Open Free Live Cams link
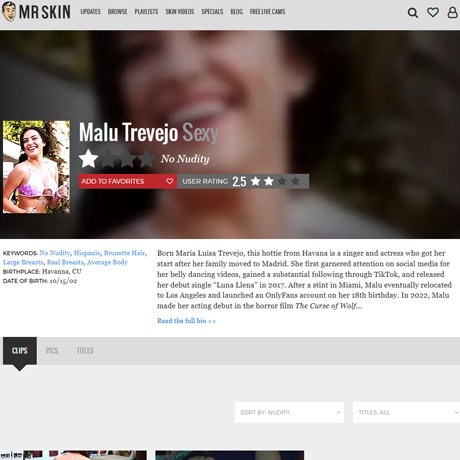This screenshot has height=460, width=460. (x=267, y=12)
